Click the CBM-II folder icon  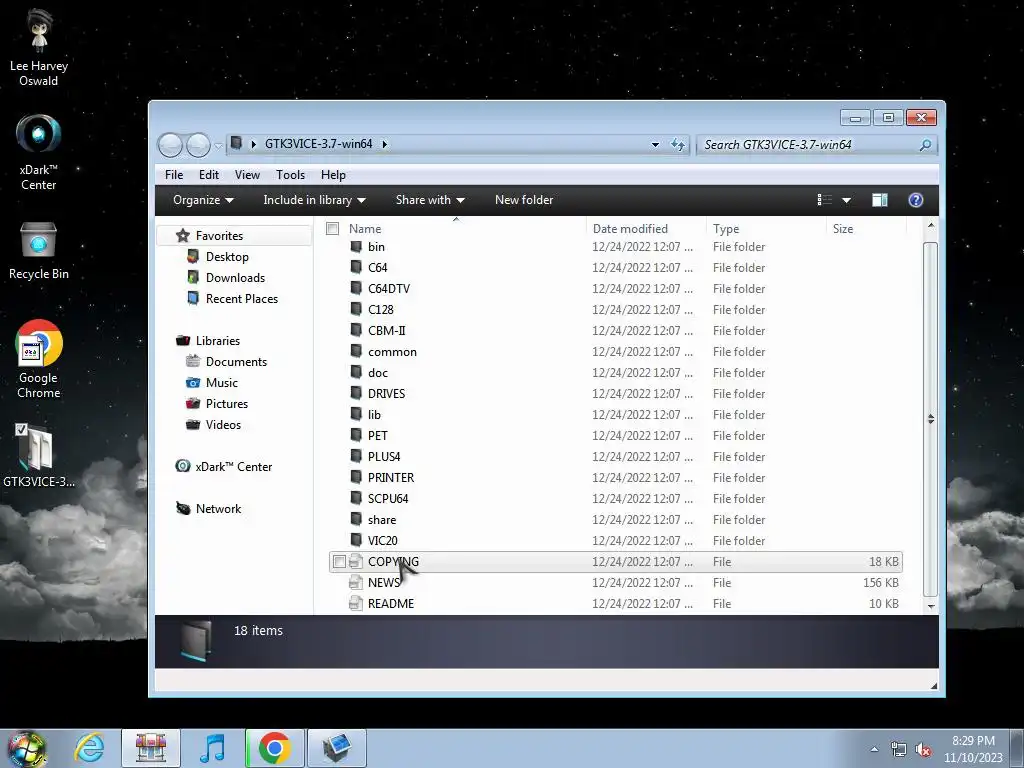[356, 330]
